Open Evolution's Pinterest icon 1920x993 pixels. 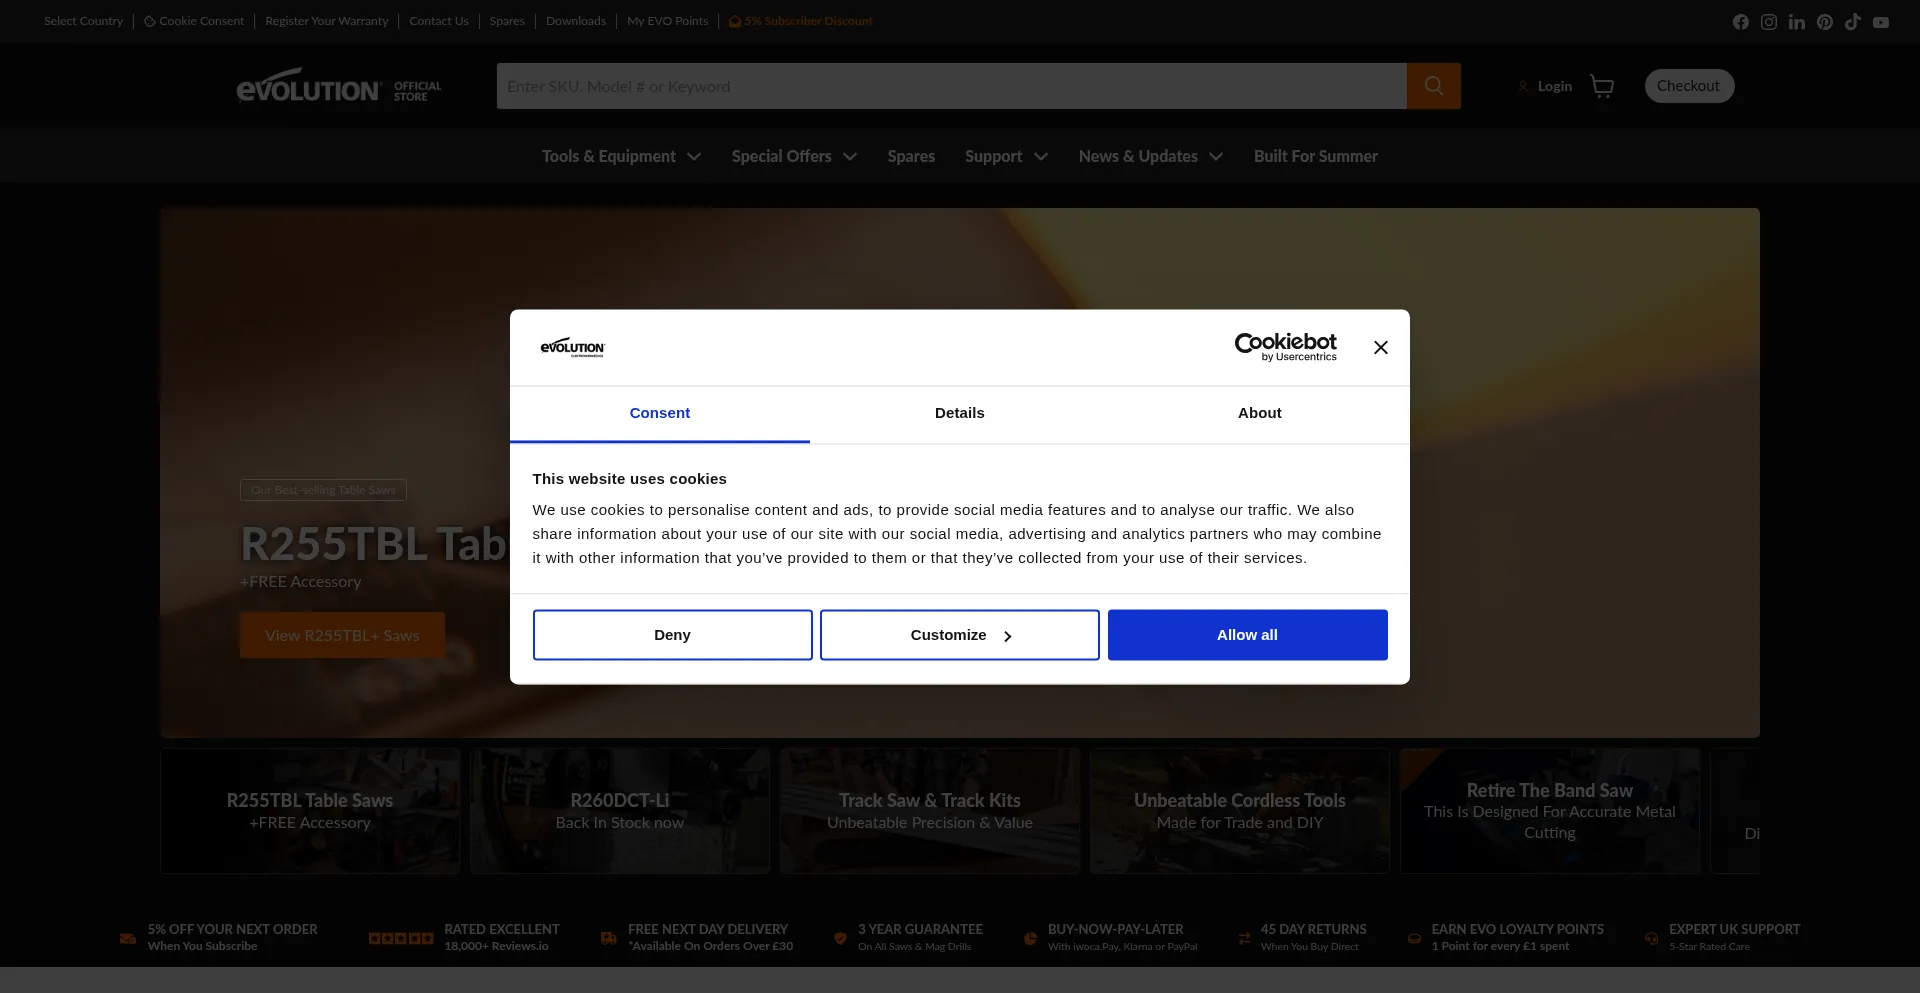(1825, 22)
